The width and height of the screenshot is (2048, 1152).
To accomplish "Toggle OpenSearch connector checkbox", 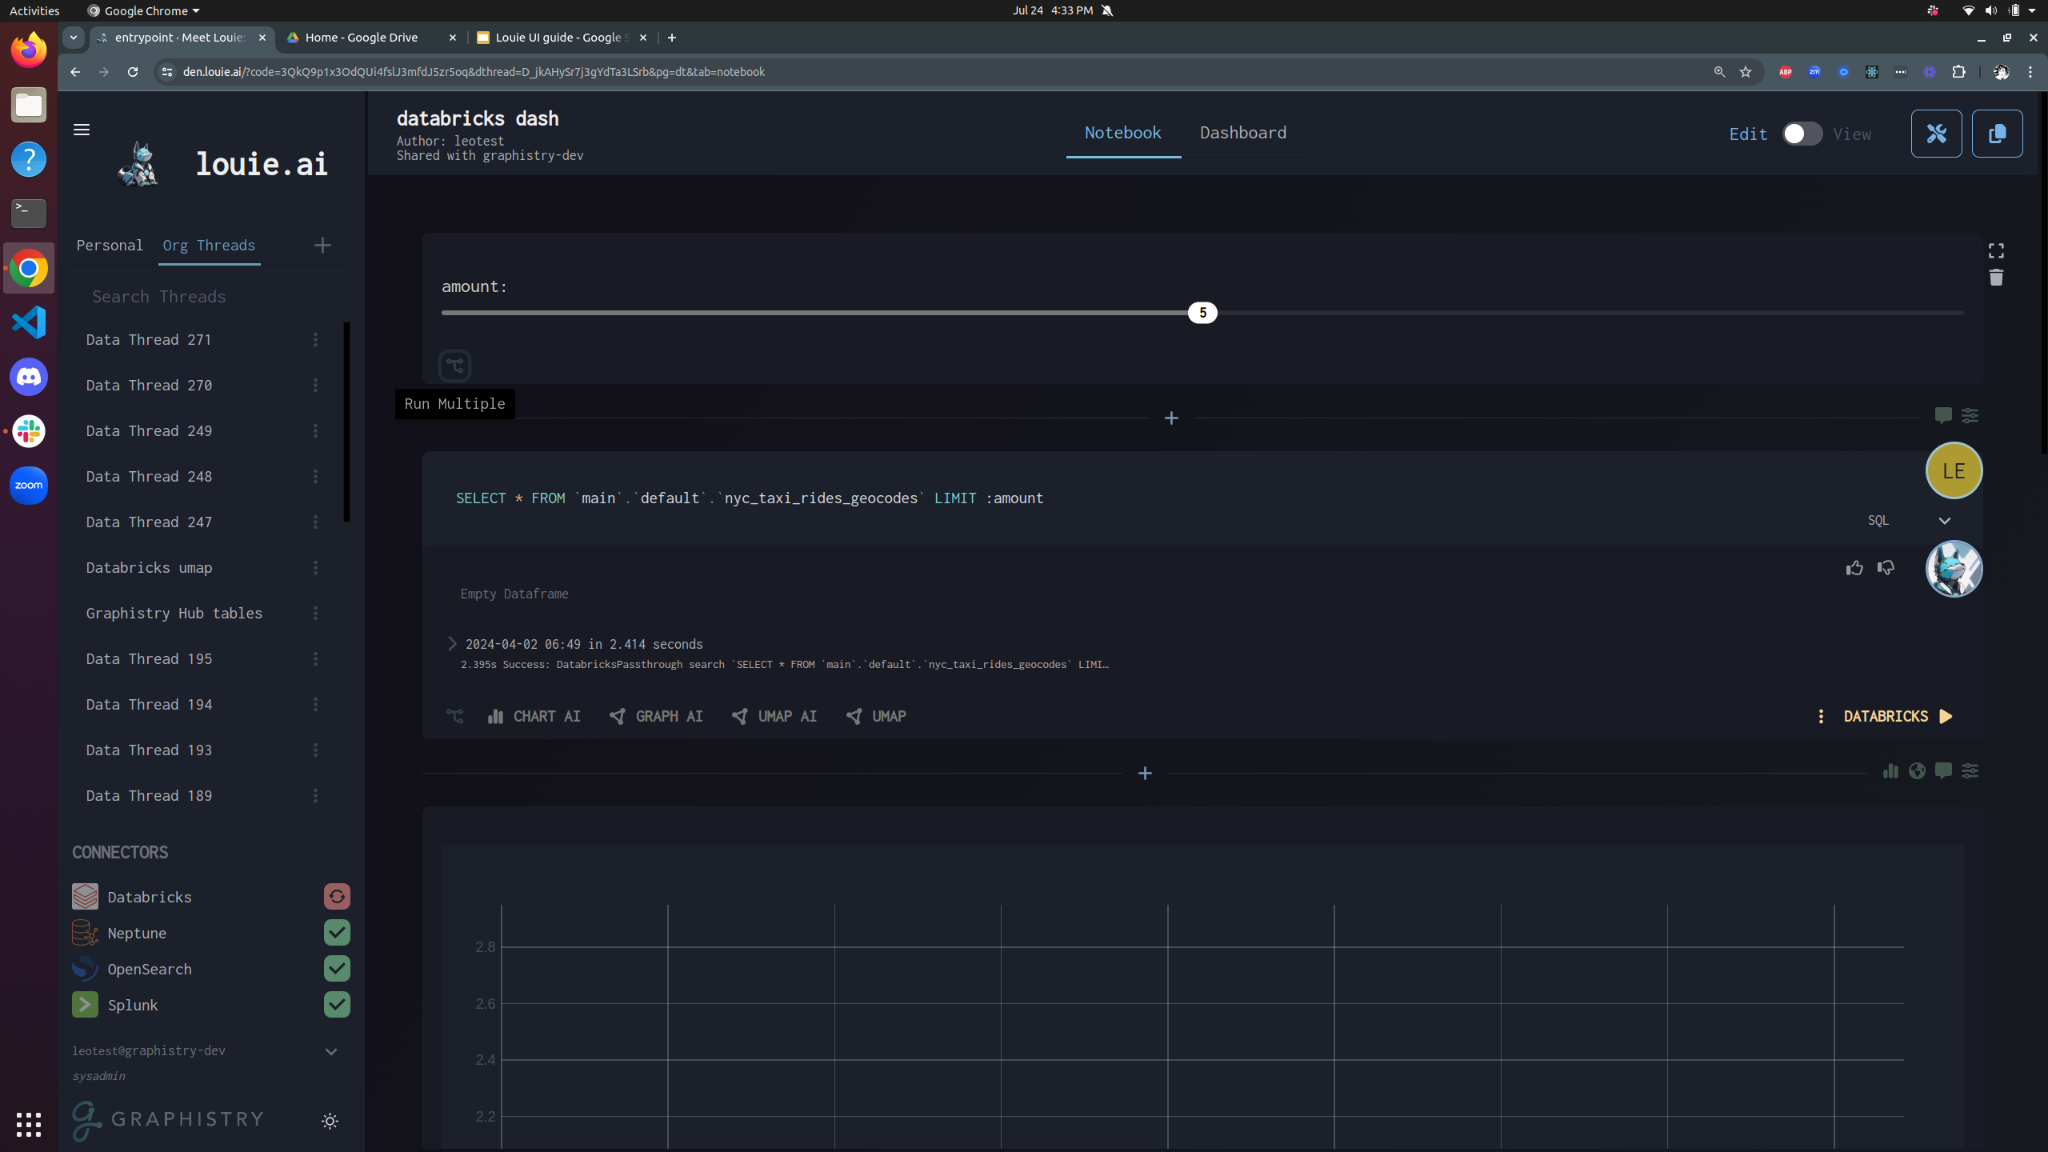I will coord(337,969).
